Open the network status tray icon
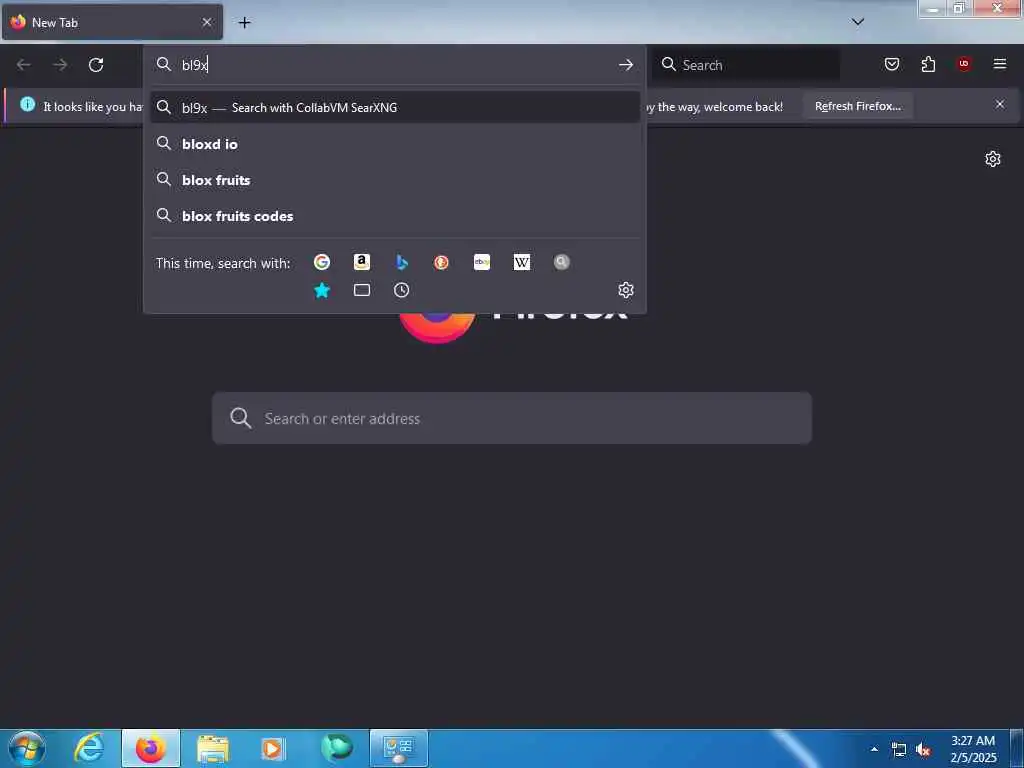This screenshot has height=768, width=1024. [x=899, y=750]
